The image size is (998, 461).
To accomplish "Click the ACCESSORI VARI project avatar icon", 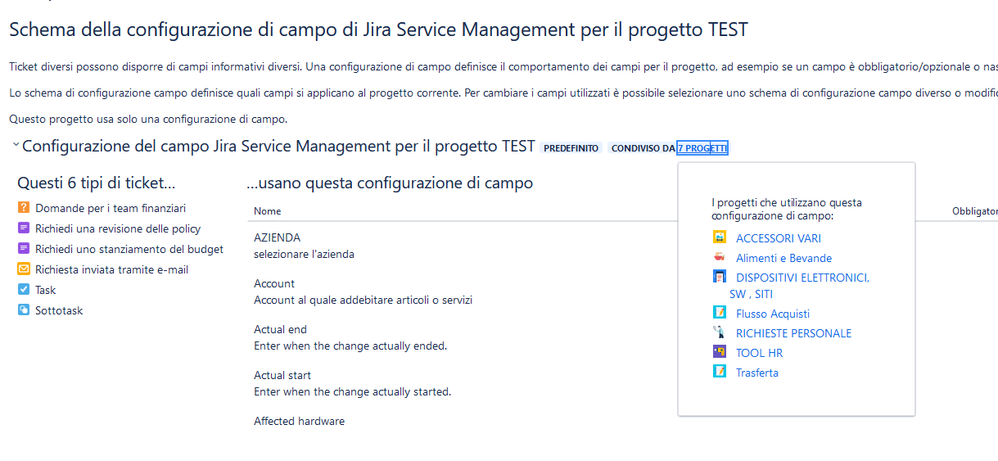I will [x=719, y=238].
